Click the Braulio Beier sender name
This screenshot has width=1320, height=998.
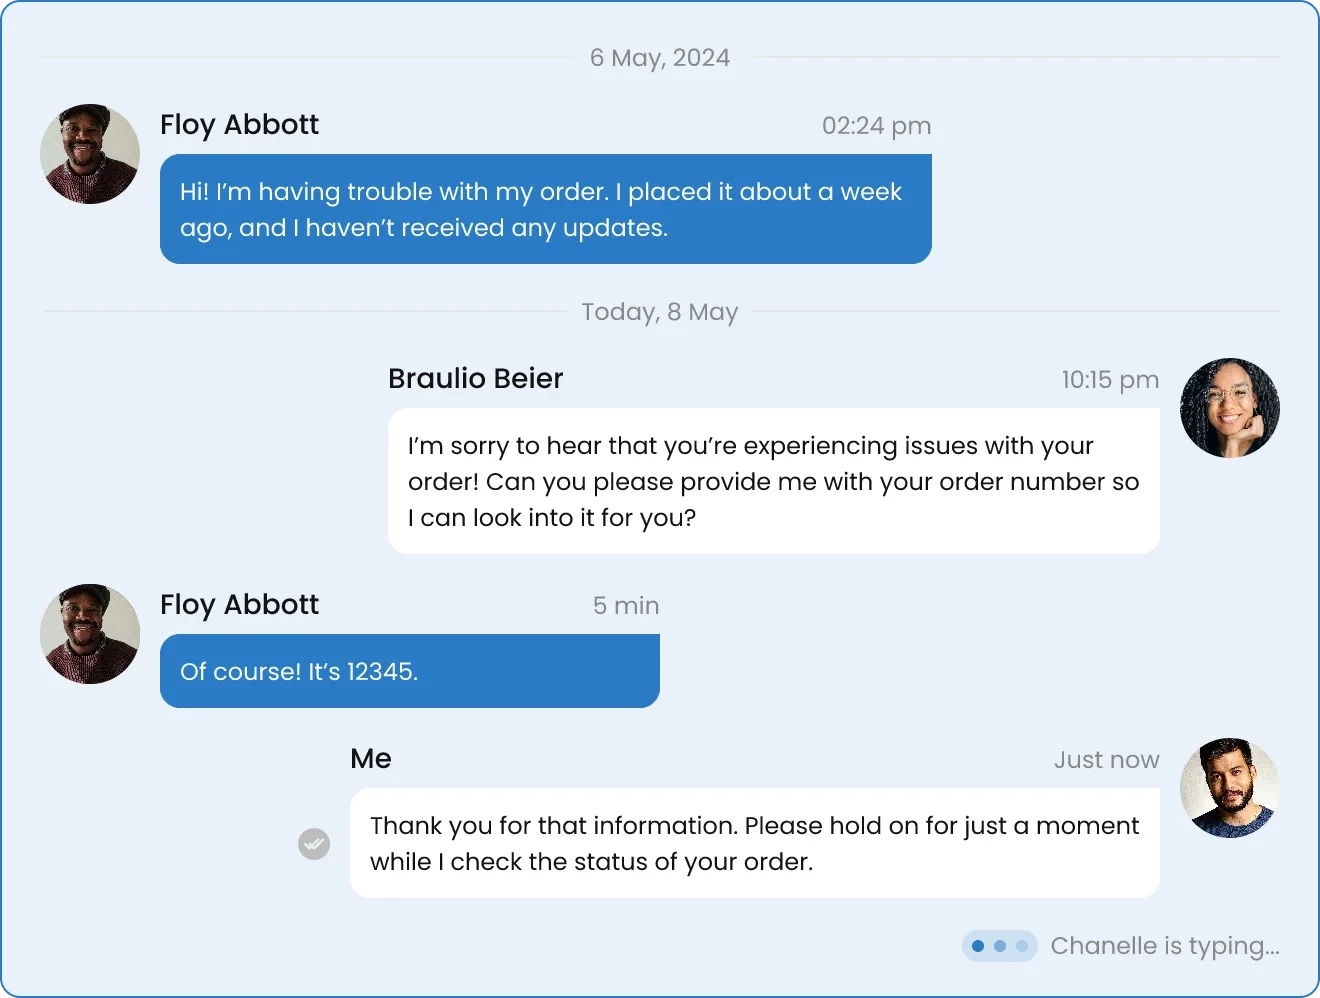pos(475,379)
